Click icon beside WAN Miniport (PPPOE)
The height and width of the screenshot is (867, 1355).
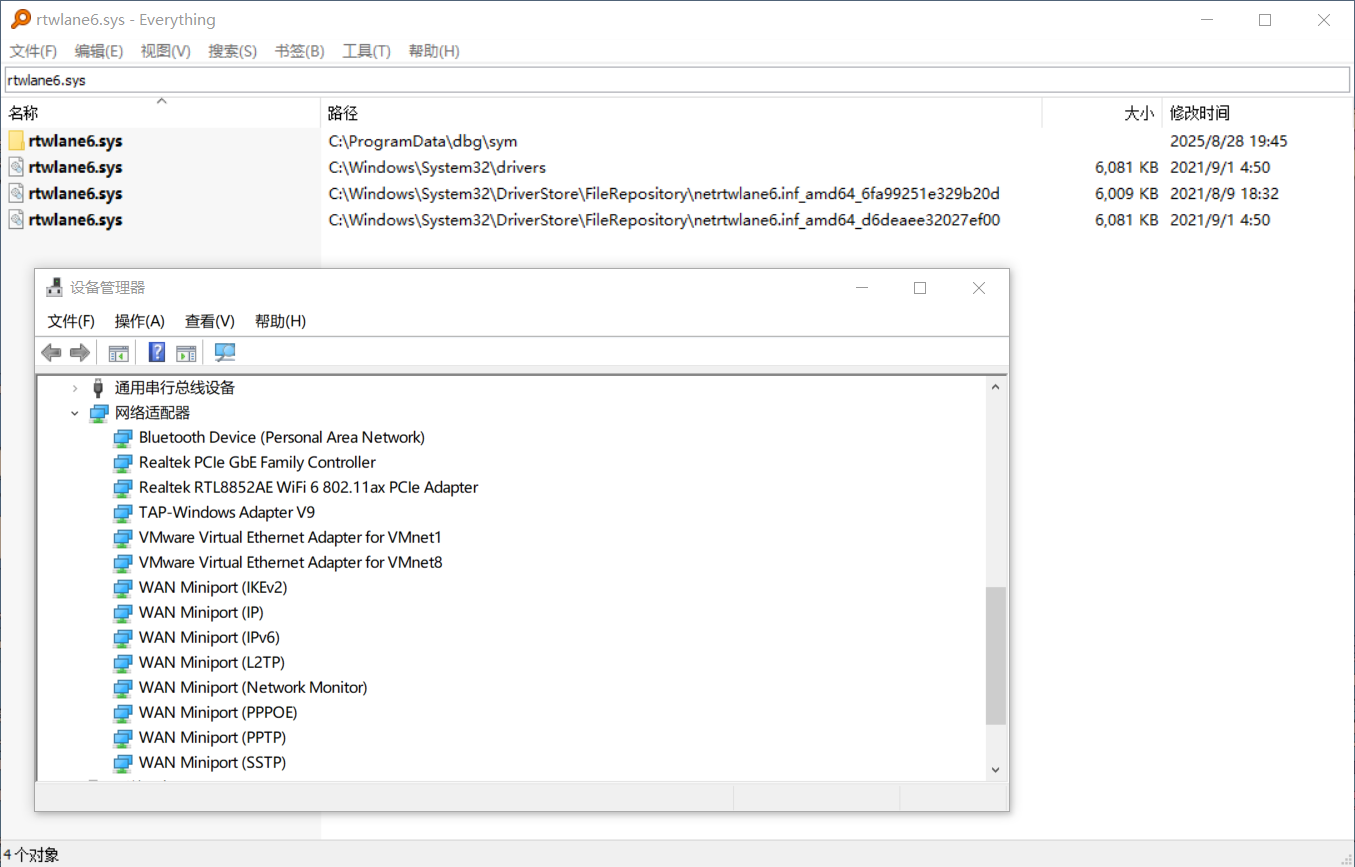click(122, 712)
